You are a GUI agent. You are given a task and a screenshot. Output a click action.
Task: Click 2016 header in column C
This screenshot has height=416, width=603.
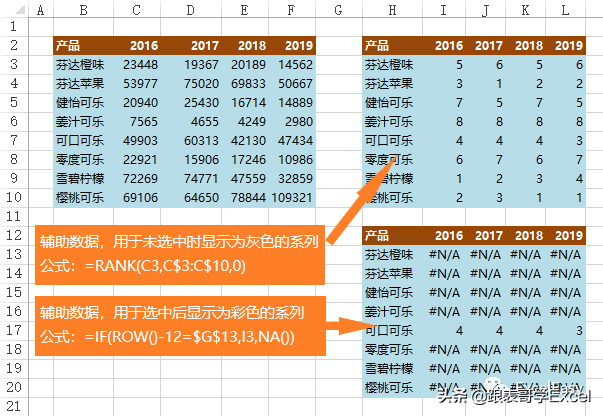[x=137, y=46]
